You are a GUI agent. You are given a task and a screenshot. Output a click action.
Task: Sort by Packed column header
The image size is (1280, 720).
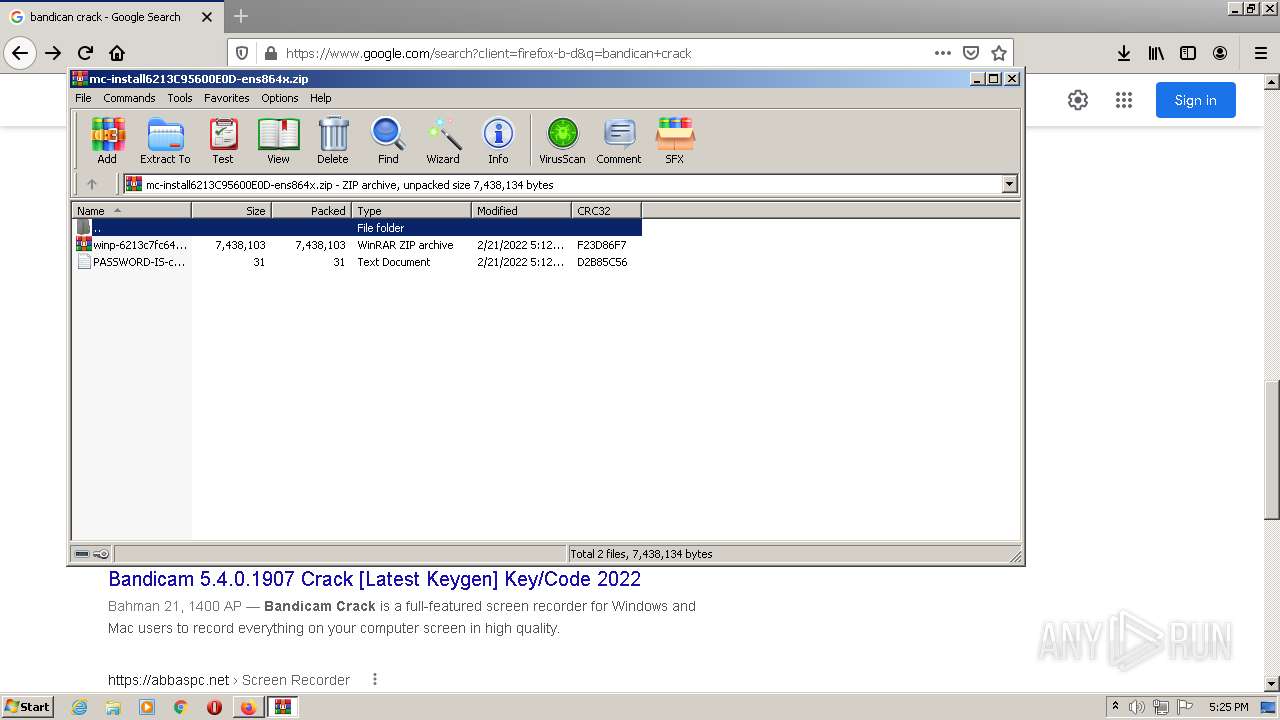pyautogui.click(x=311, y=210)
